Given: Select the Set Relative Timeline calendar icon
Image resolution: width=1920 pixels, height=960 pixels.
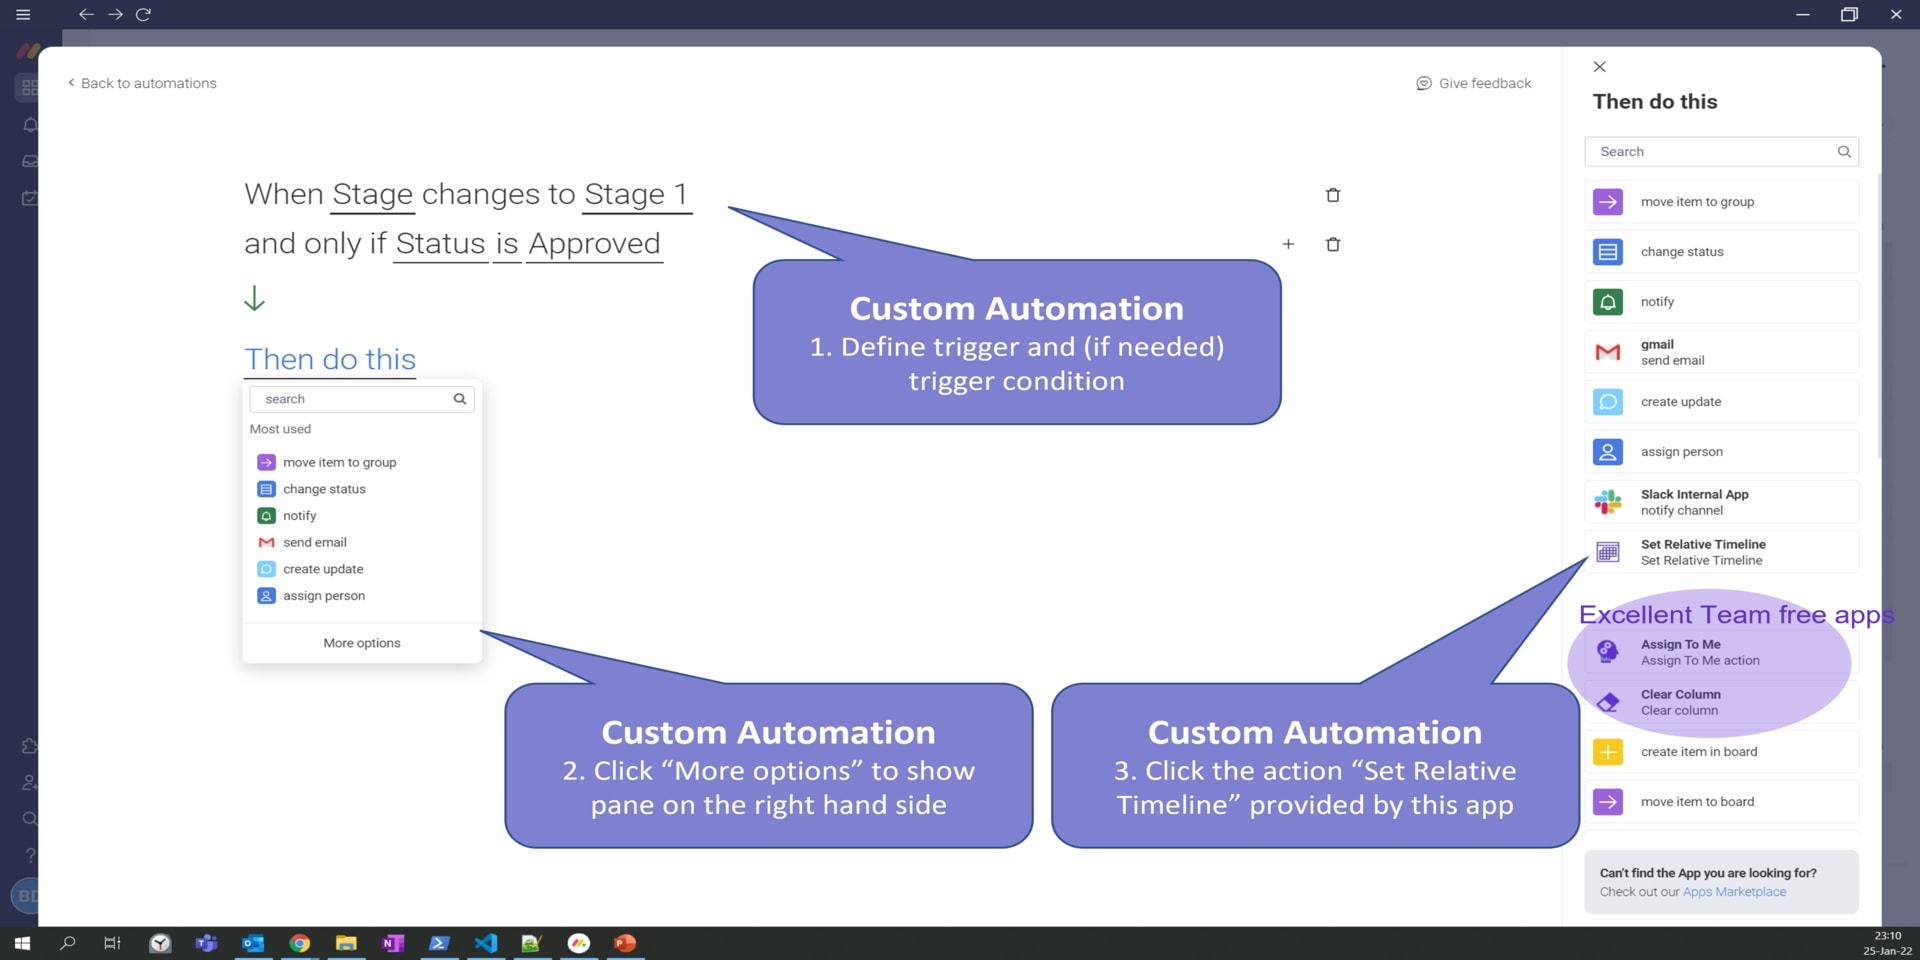Looking at the screenshot, I should pos(1607,552).
